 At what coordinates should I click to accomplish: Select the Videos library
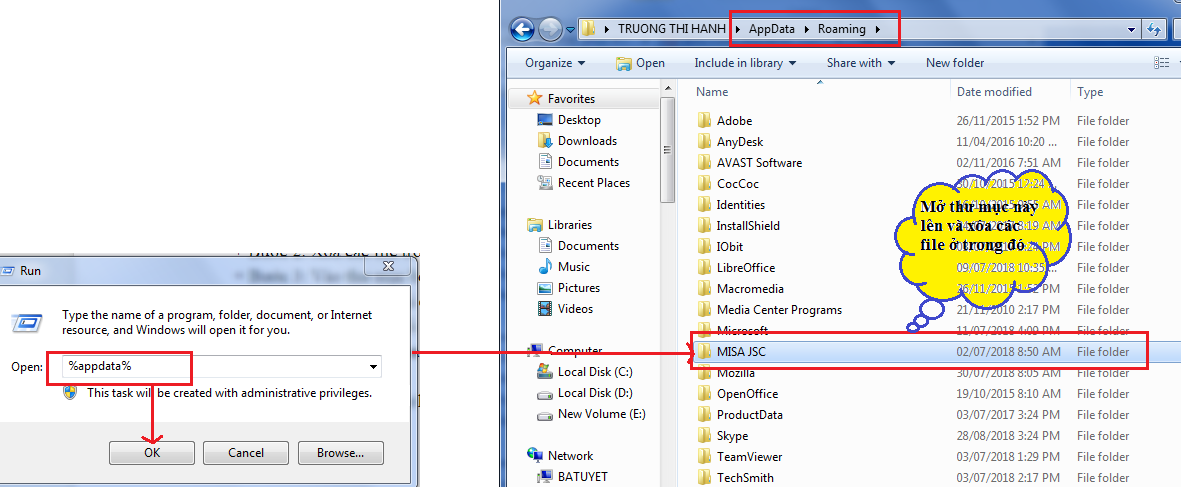(x=575, y=309)
